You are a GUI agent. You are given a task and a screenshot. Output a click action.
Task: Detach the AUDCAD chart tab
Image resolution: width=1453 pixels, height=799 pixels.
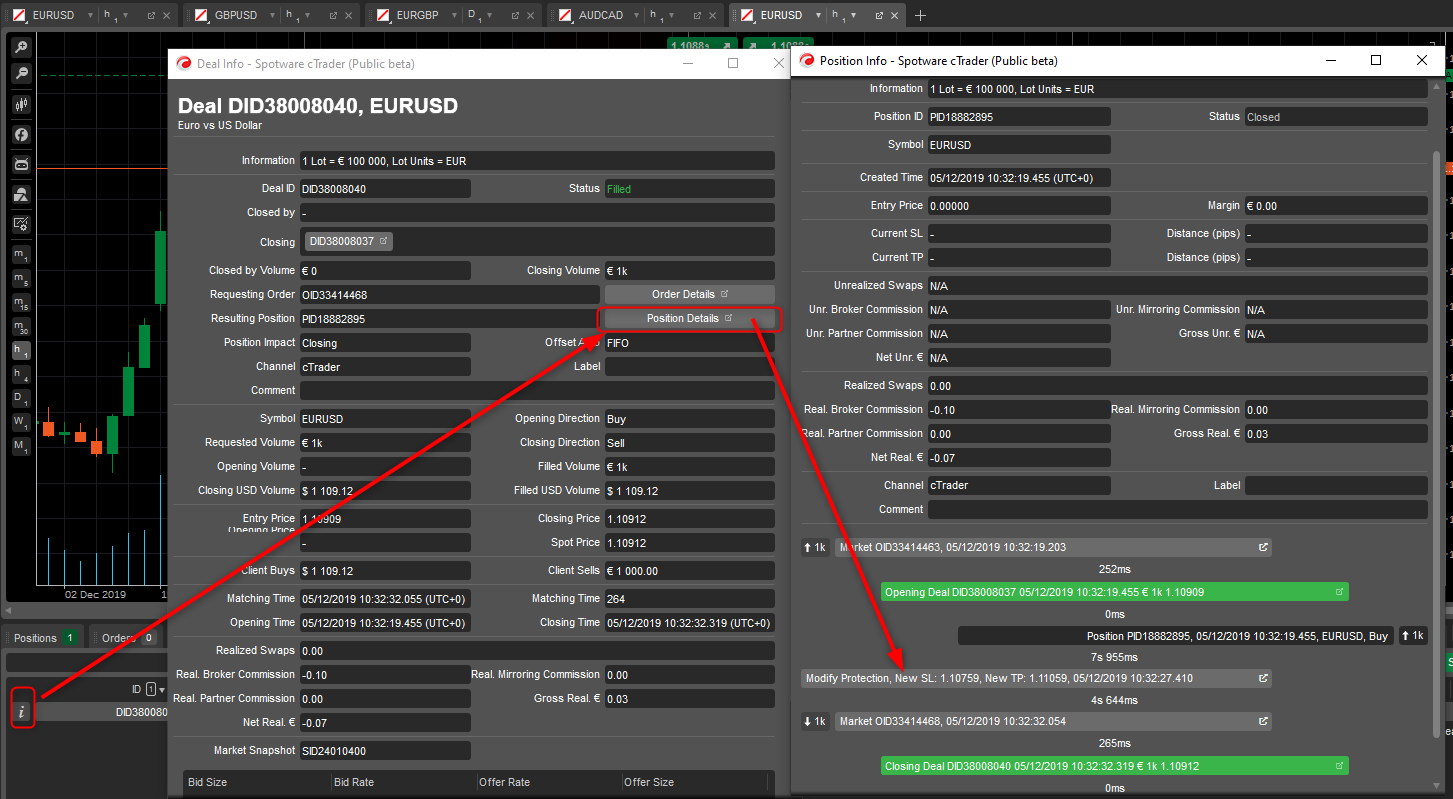coord(696,16)
